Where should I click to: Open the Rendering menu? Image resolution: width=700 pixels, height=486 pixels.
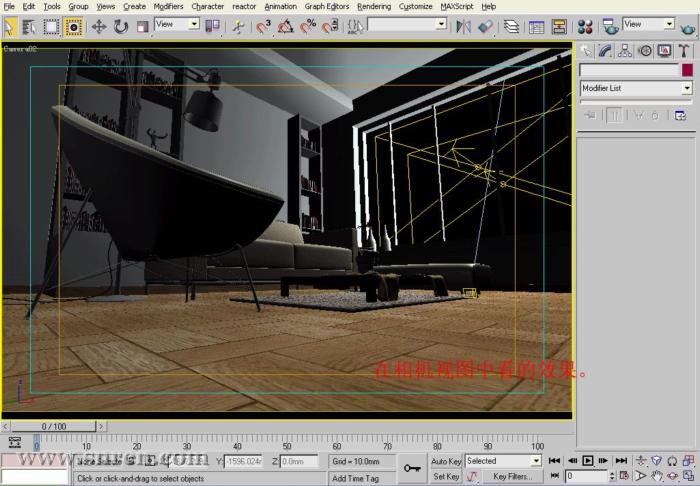[374, 6]
